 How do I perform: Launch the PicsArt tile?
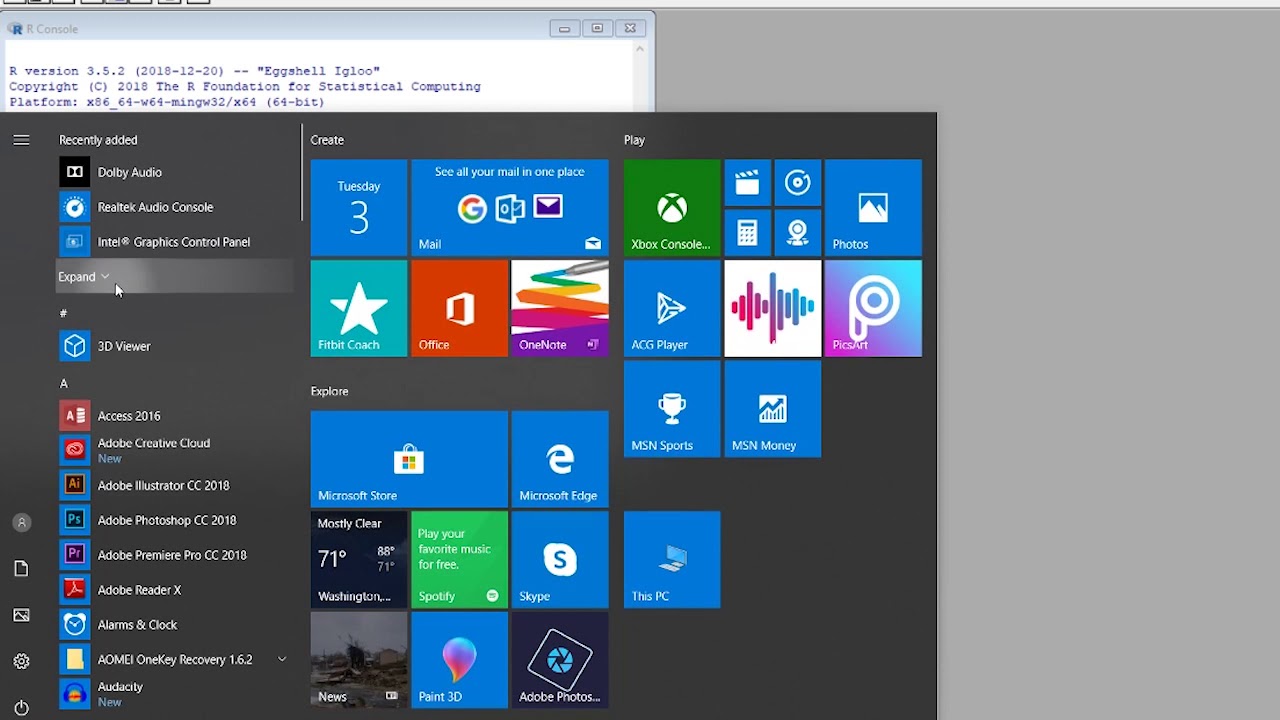(873, 308)
